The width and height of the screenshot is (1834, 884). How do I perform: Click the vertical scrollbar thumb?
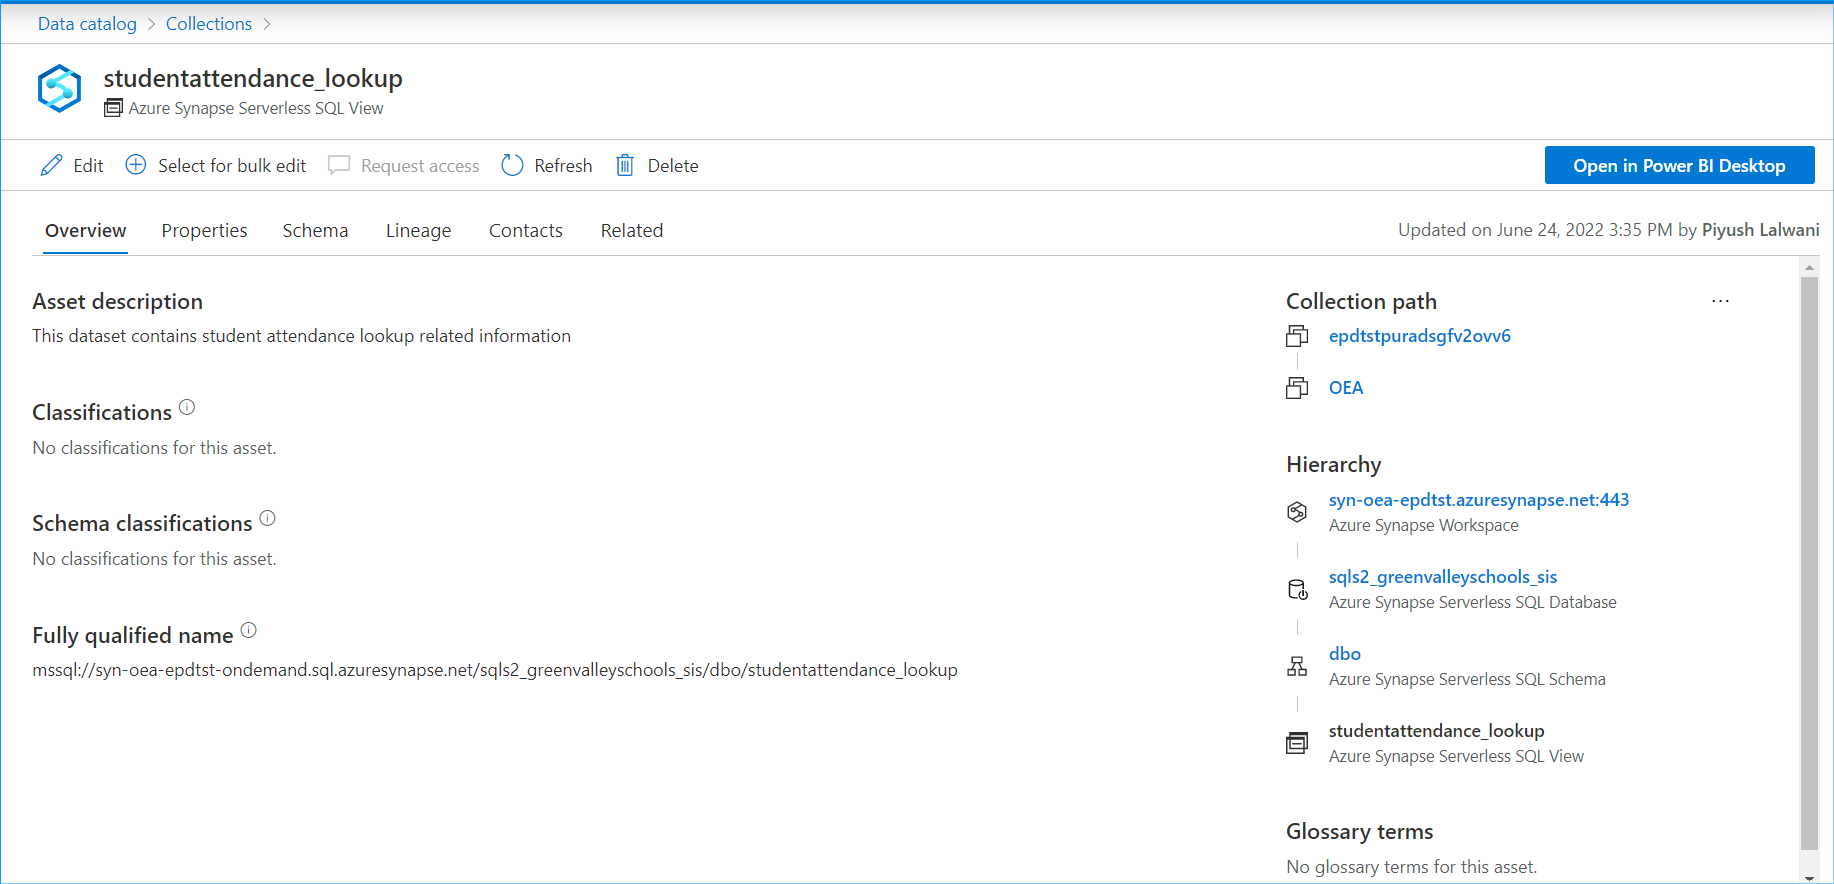point(1809,563)
